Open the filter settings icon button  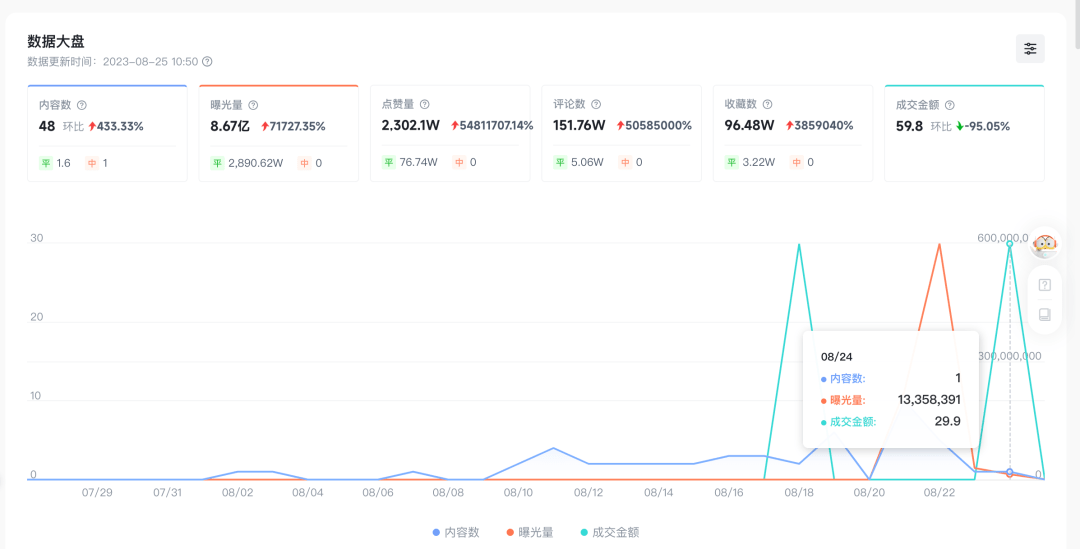click(1030, 49)
